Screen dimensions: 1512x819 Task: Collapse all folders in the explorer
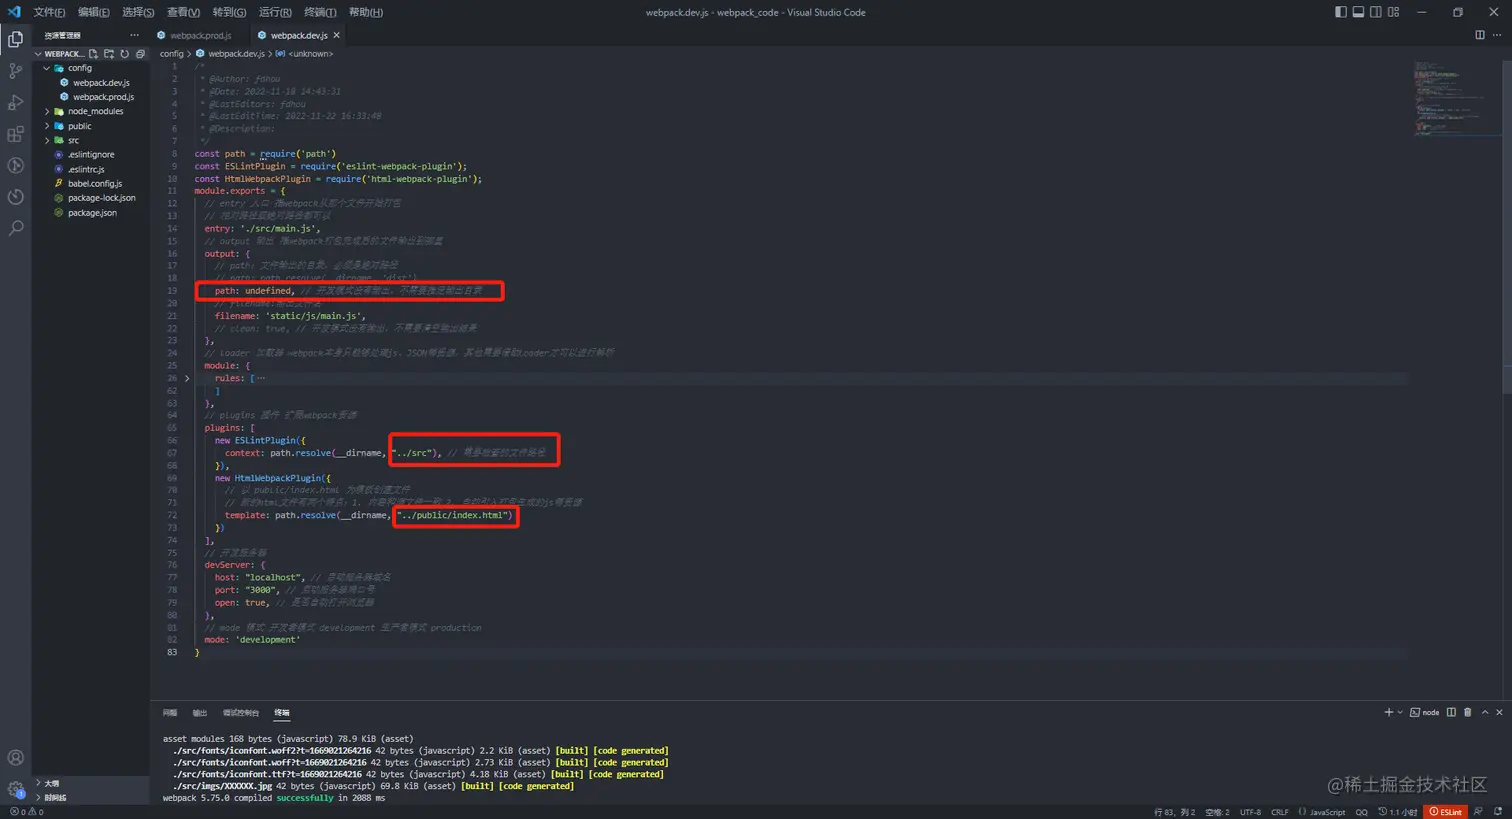pos(140,54)
